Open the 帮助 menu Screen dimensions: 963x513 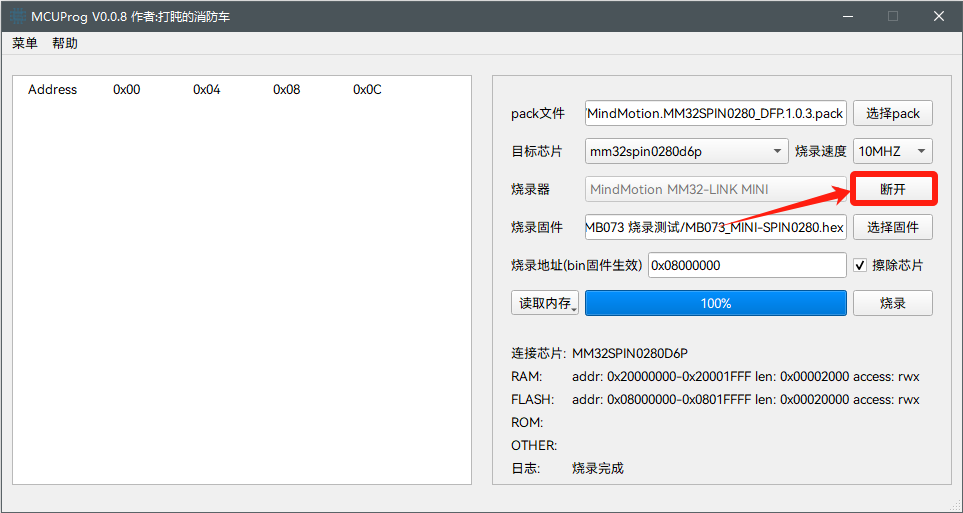tap(65, 43)
